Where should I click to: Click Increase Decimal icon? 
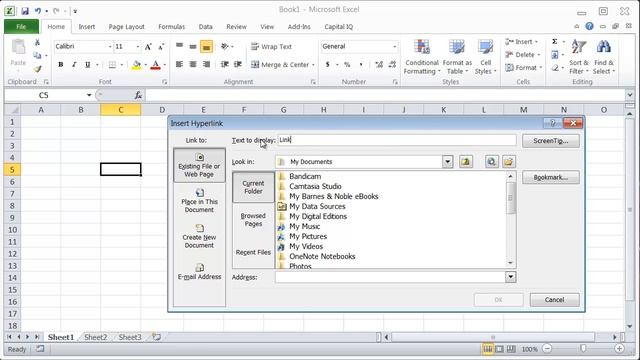(379, 64)
